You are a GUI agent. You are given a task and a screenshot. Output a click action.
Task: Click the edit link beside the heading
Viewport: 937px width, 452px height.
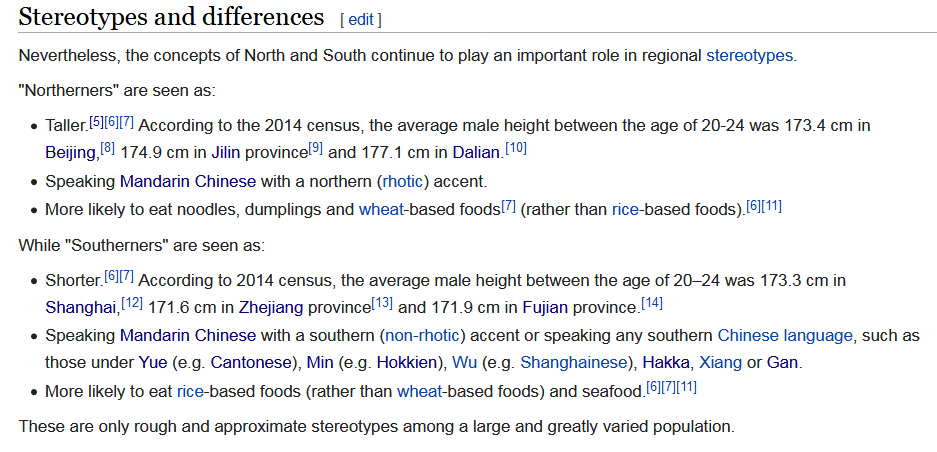360,20
